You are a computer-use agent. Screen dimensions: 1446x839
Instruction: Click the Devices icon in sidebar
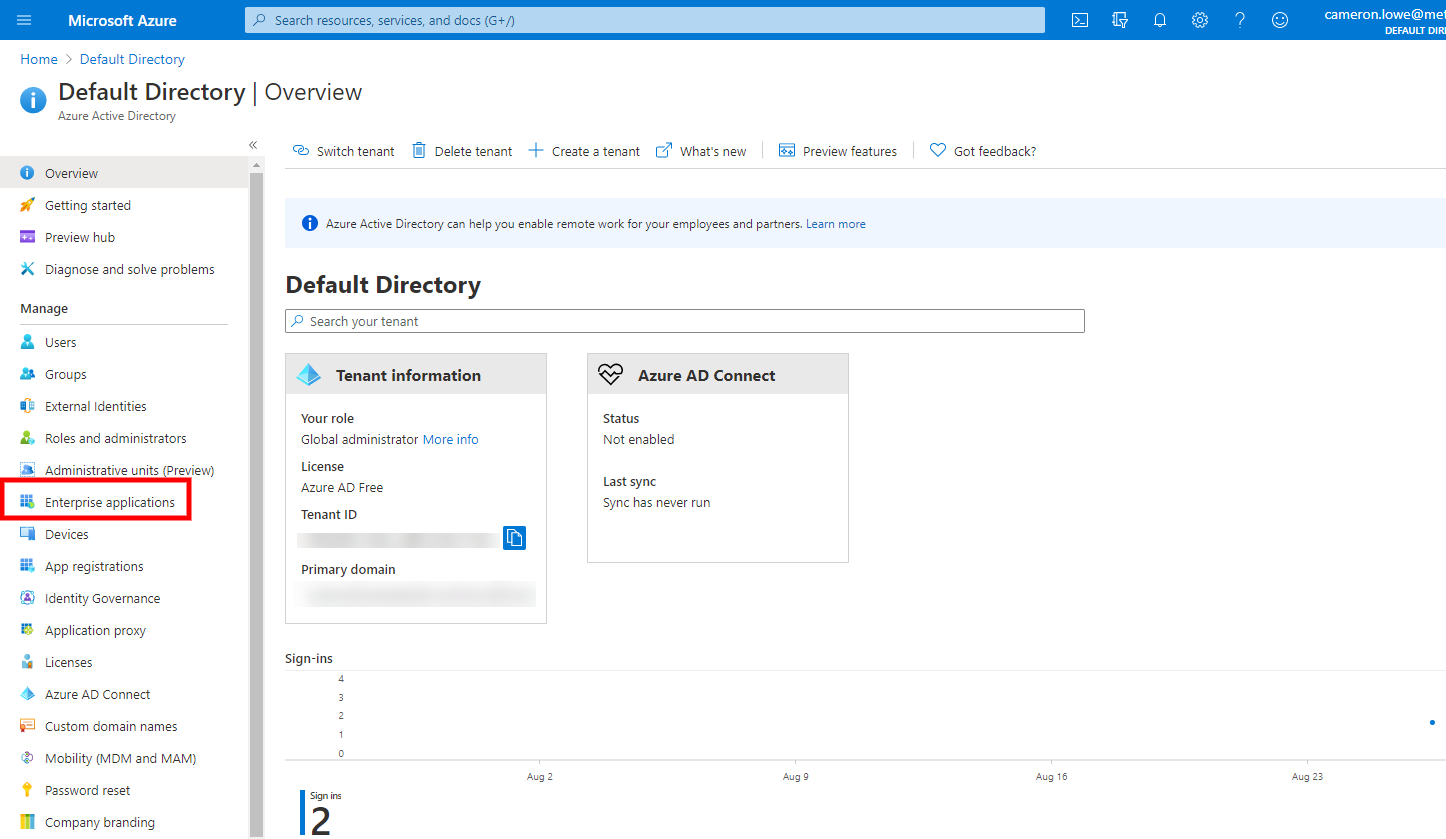tap(28, 534)
